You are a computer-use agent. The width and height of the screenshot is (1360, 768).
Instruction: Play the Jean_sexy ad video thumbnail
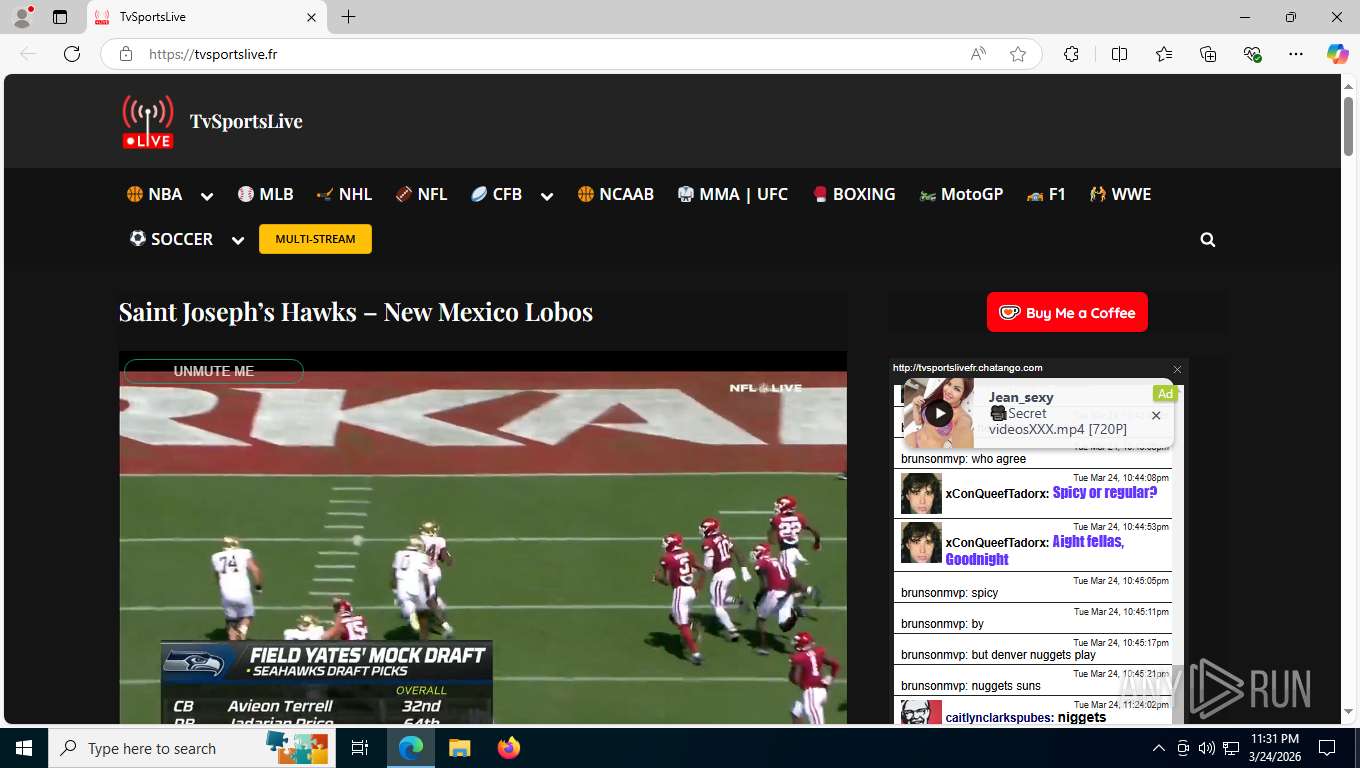coord(939,413)
